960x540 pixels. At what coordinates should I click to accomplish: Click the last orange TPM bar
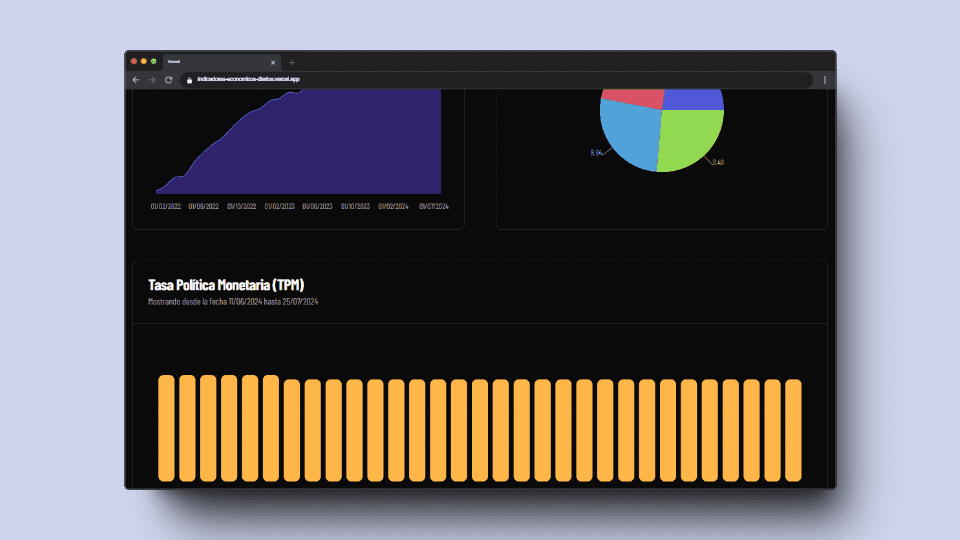tap(793, 430)
